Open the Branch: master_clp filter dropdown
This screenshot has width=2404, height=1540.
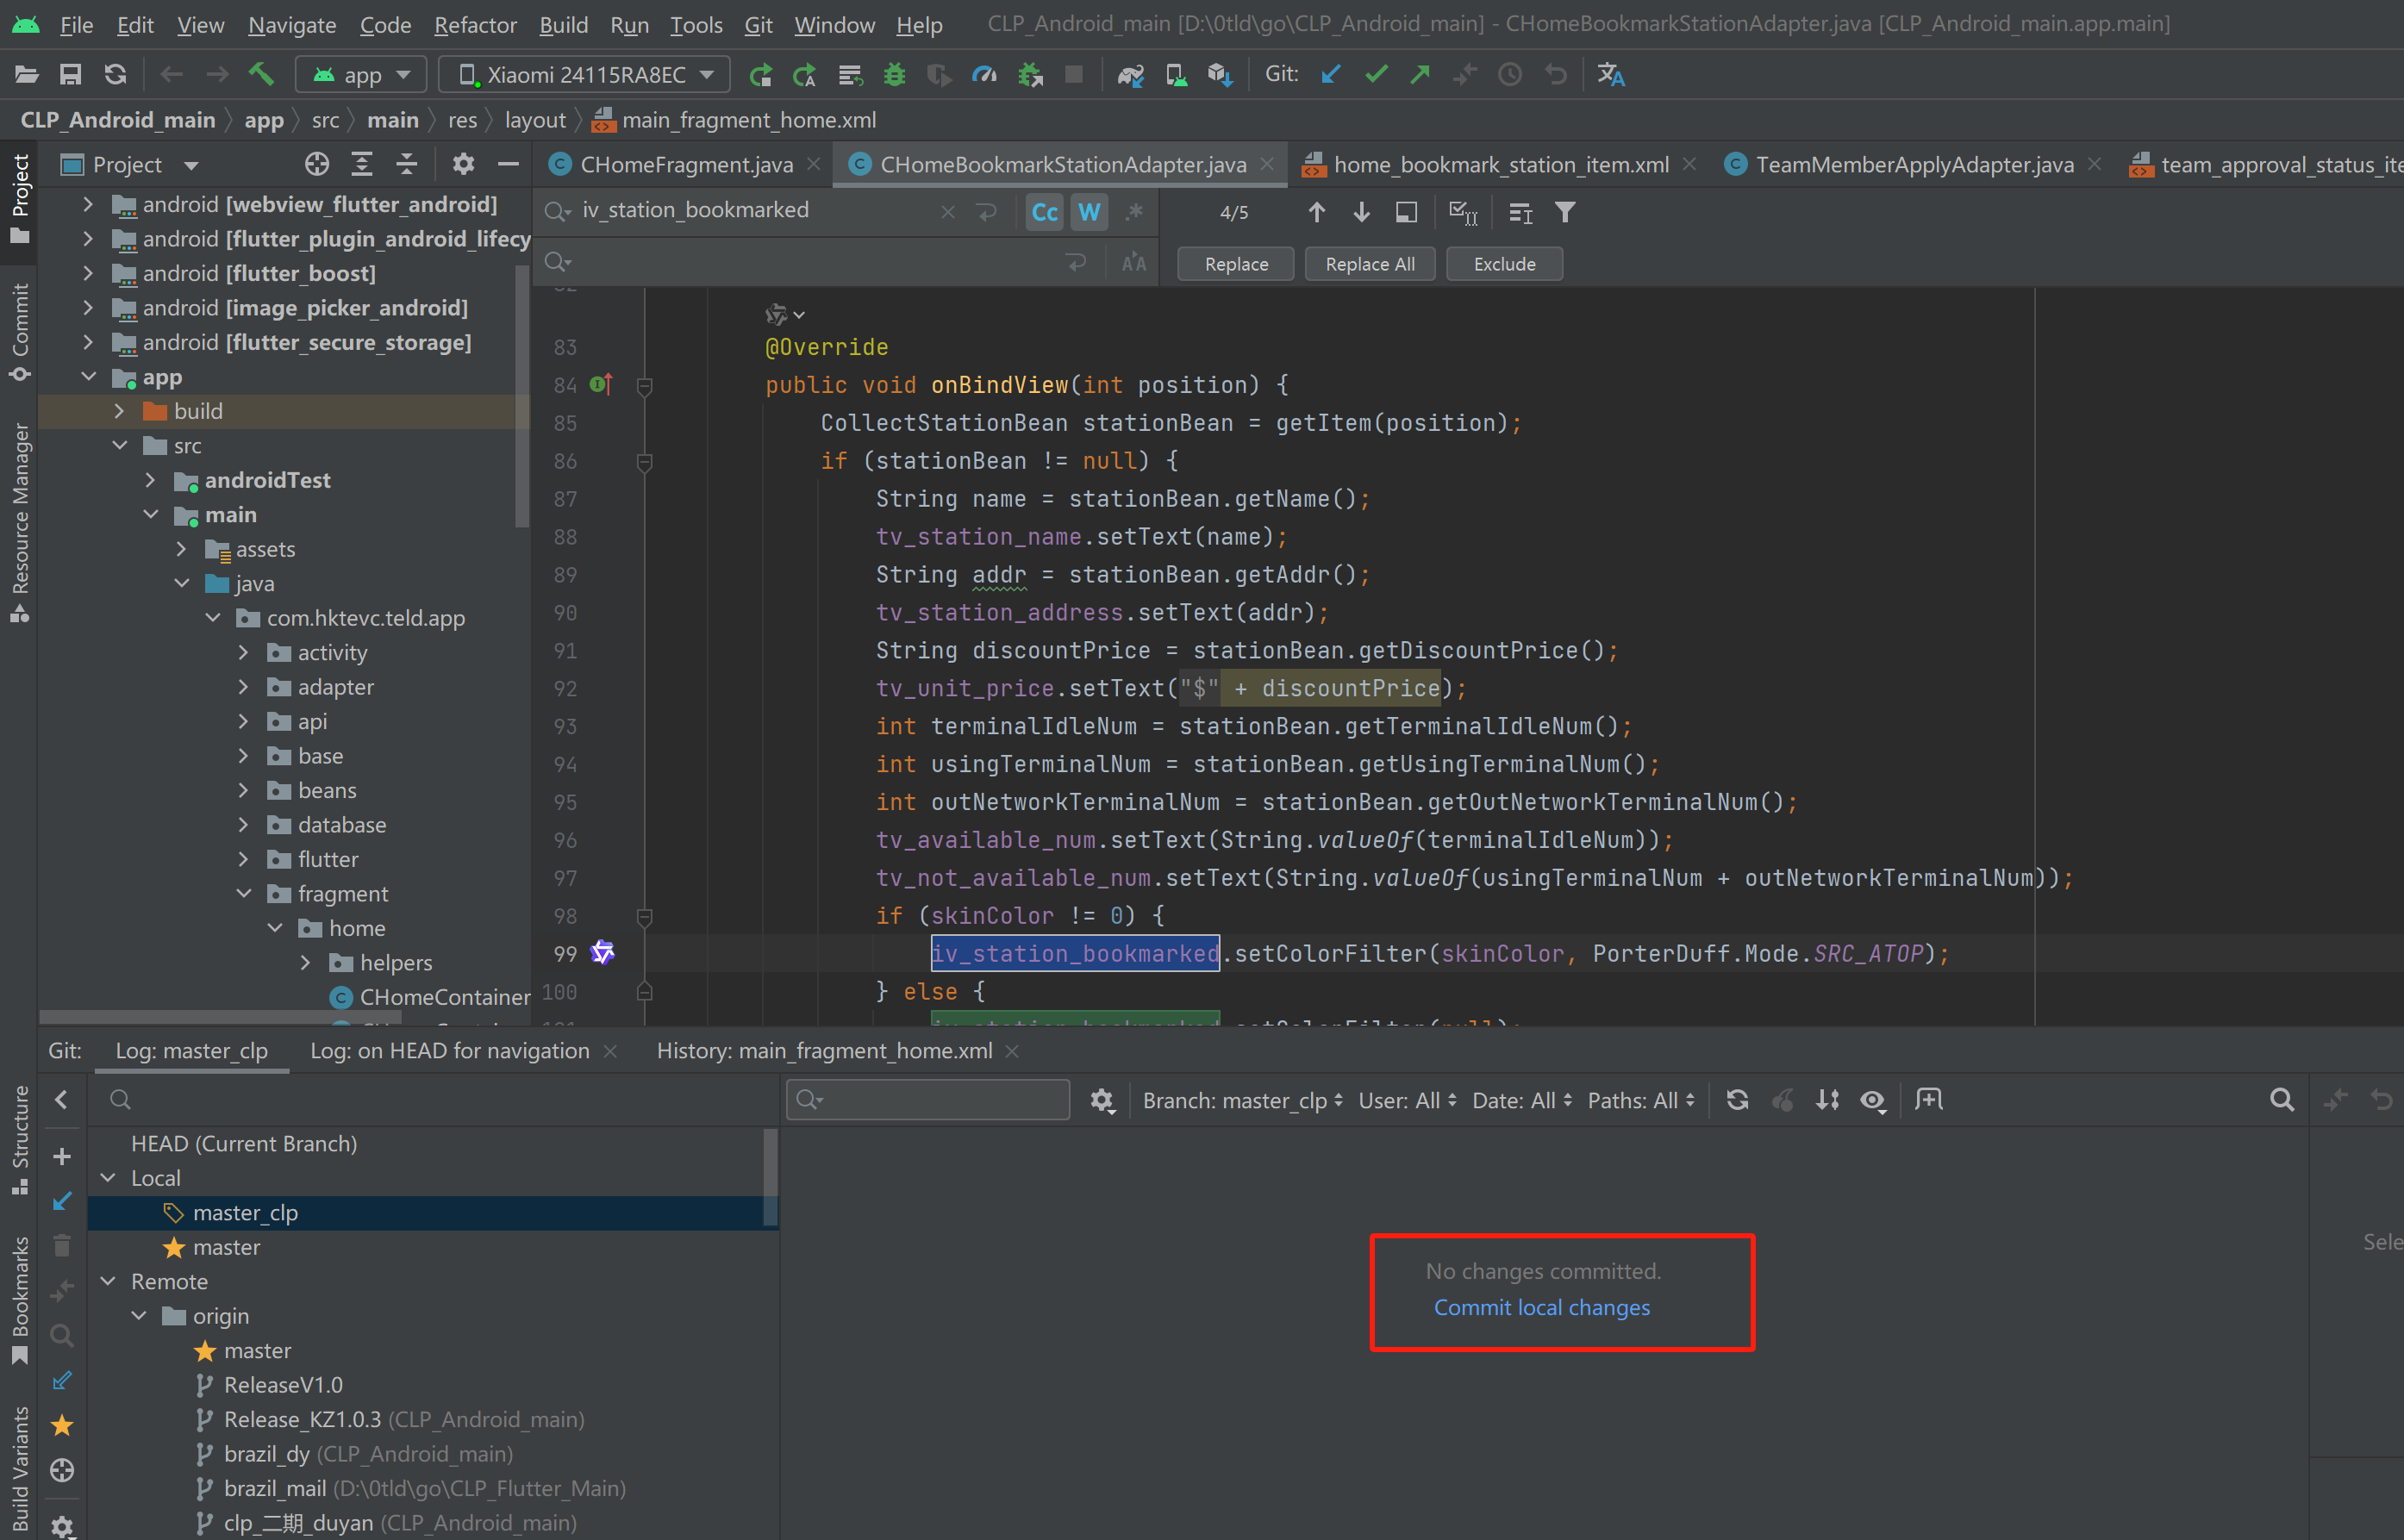[1242, 1100]
